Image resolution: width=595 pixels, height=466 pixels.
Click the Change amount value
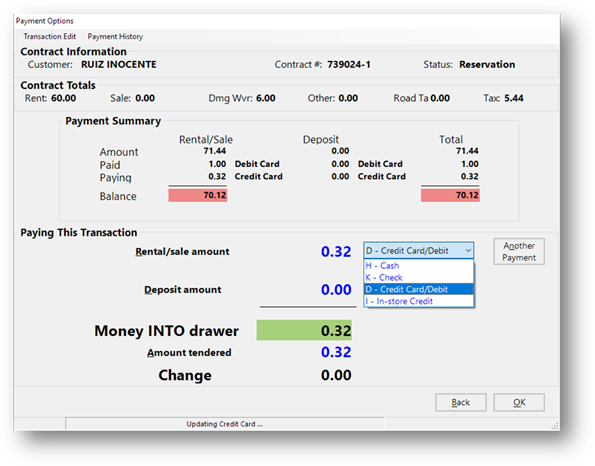336,375
